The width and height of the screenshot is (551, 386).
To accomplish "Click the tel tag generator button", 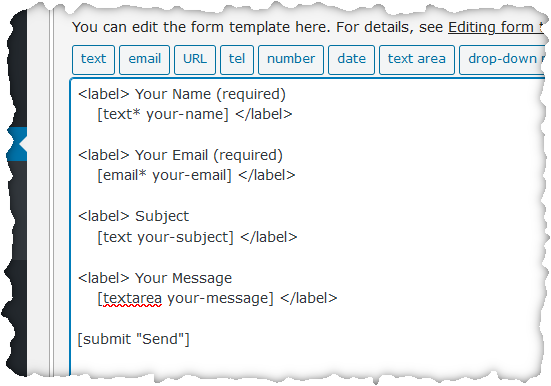I will point(237,59).
